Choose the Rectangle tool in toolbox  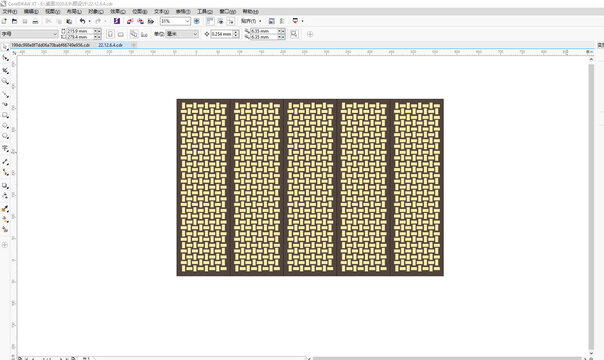click(5, 115)
